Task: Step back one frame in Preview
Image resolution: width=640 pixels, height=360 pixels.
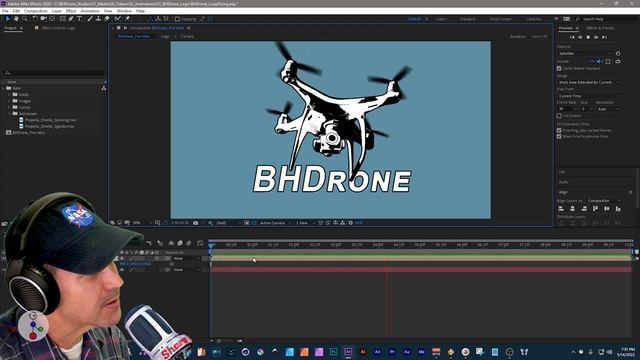Action: click(580, 37)
